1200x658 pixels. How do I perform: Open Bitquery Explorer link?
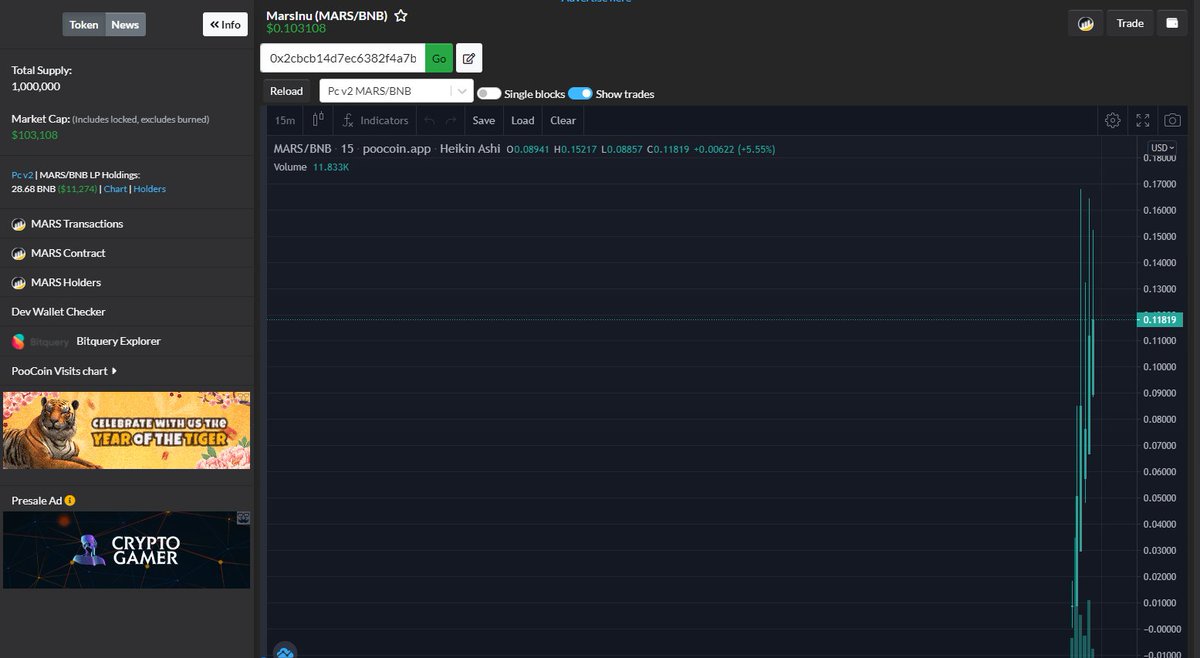118,341
